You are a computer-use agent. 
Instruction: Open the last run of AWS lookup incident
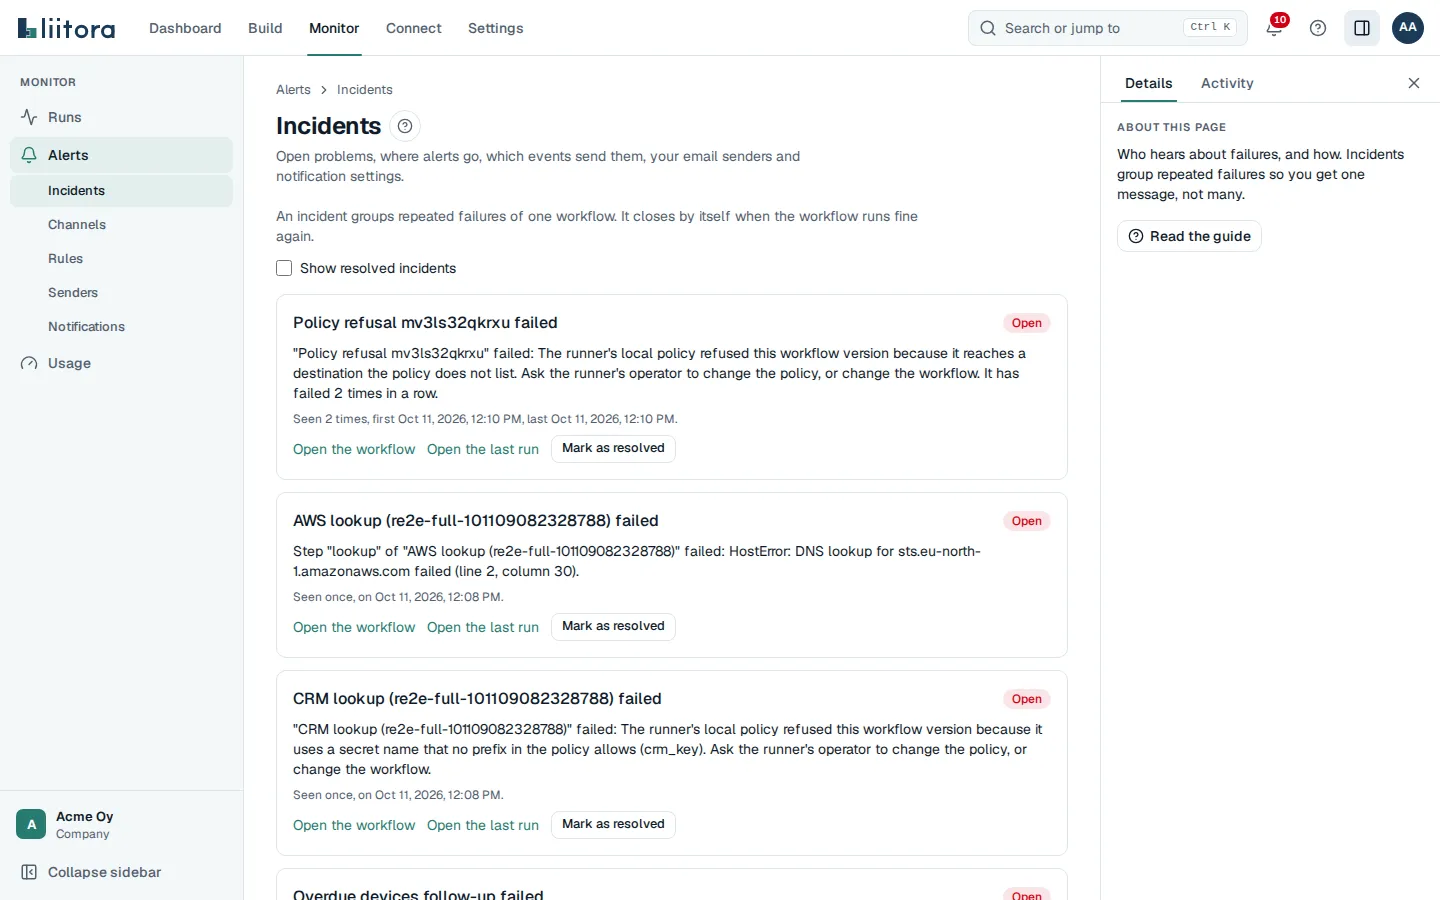[483, 627]
